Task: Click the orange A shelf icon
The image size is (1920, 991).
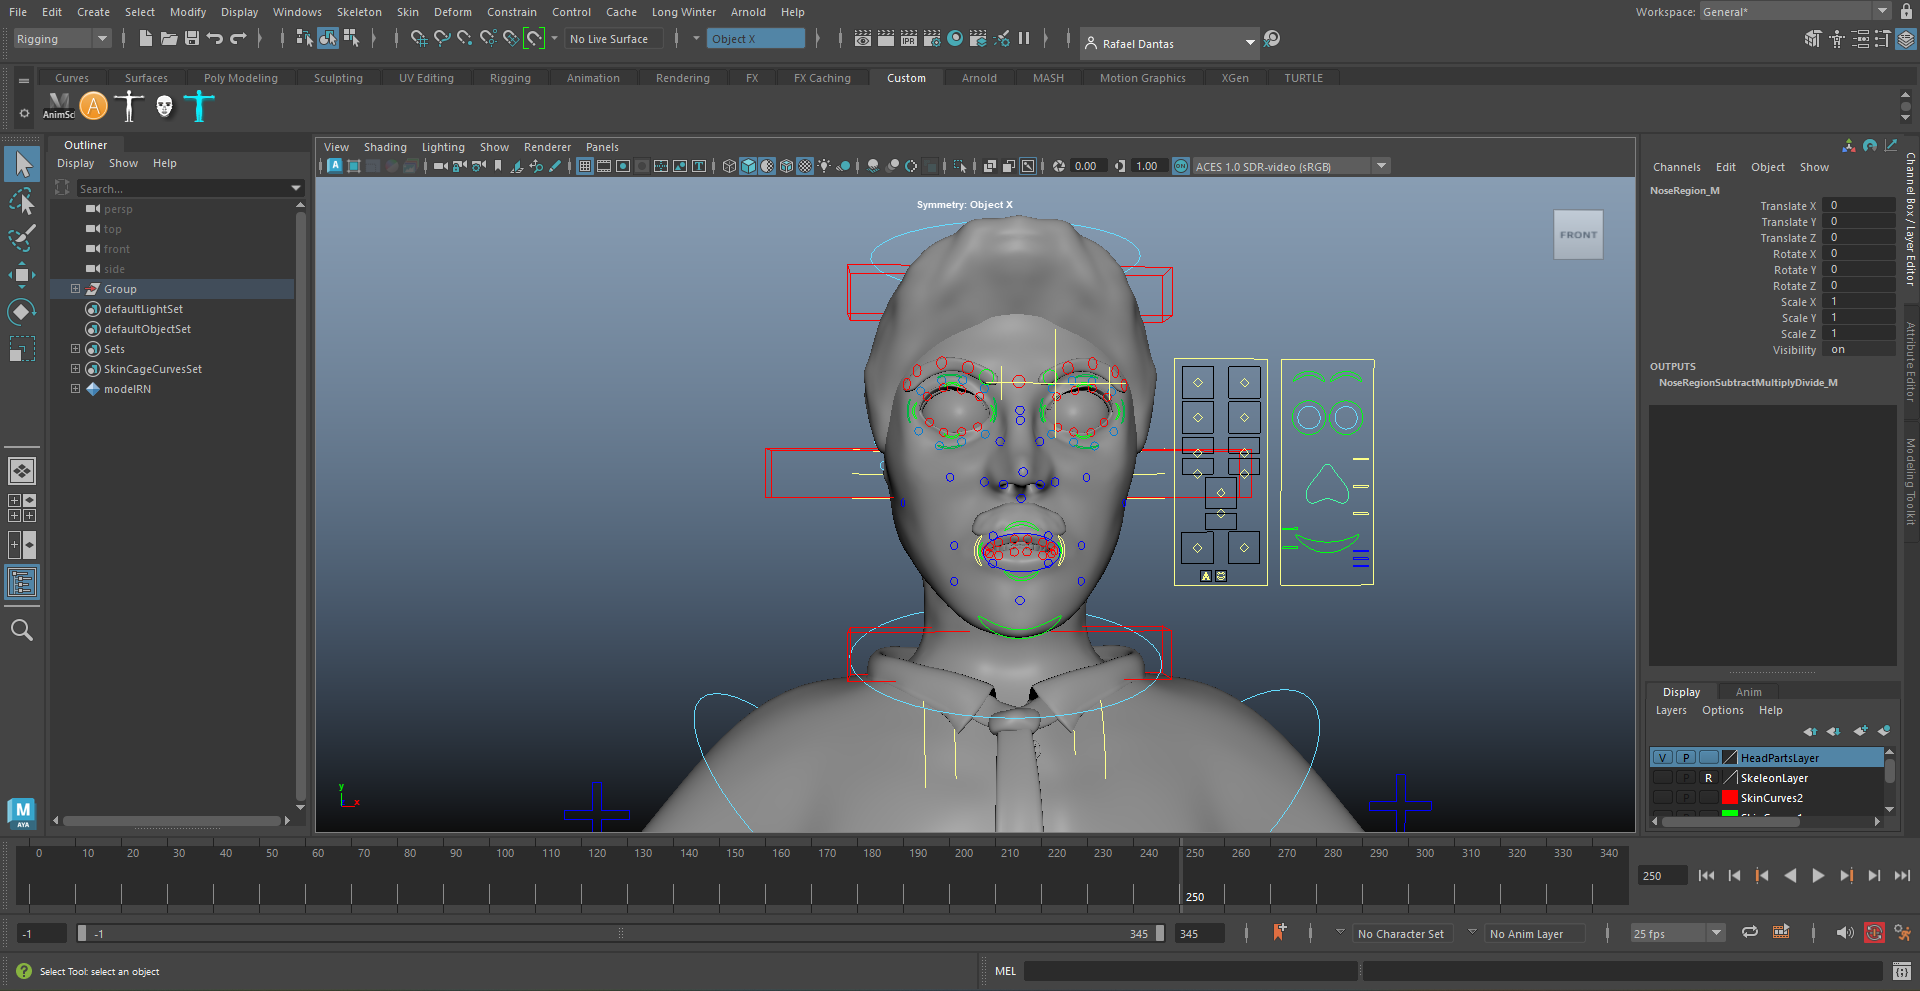Action: [x=93, y=106]
